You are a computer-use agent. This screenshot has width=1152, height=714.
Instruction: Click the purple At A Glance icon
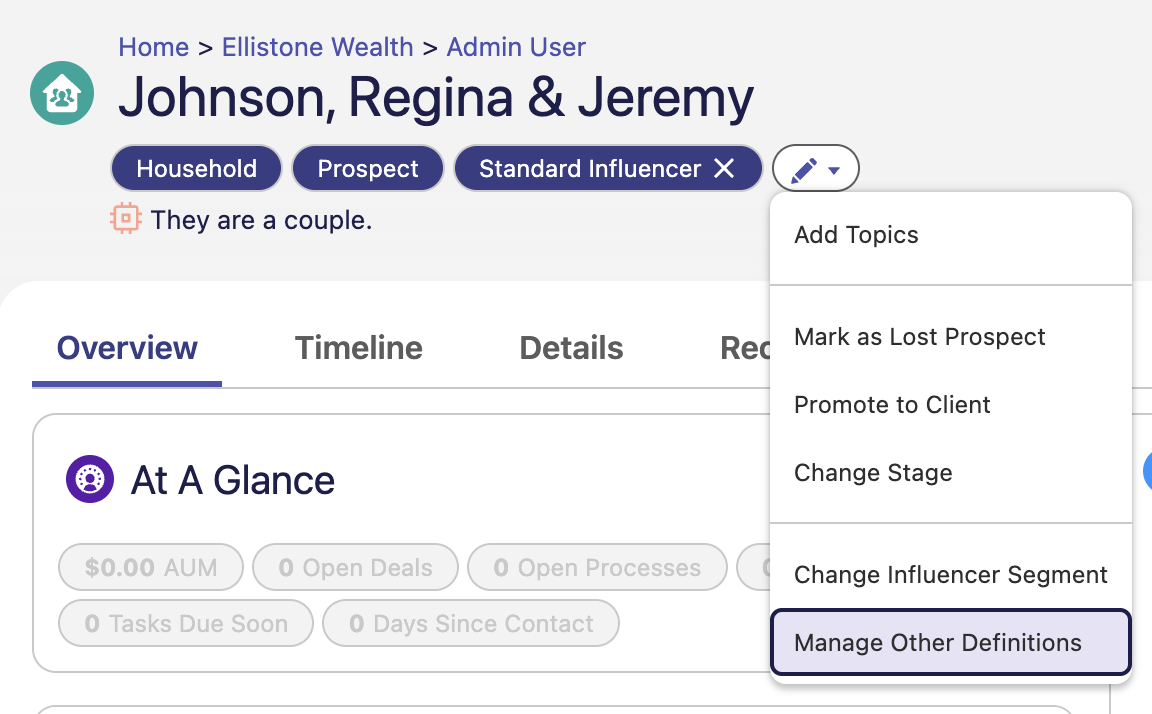(90, 479)
